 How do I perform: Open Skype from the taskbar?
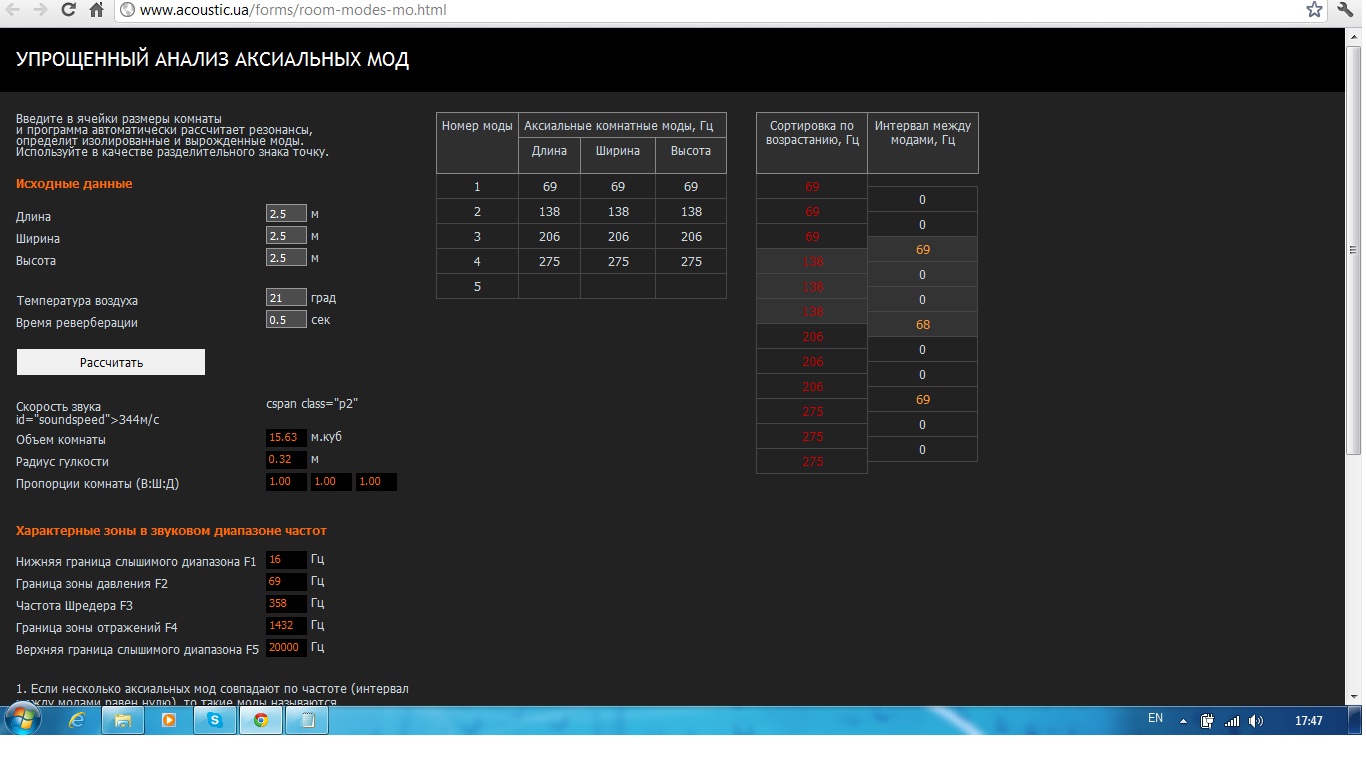(x=214, y=720)
